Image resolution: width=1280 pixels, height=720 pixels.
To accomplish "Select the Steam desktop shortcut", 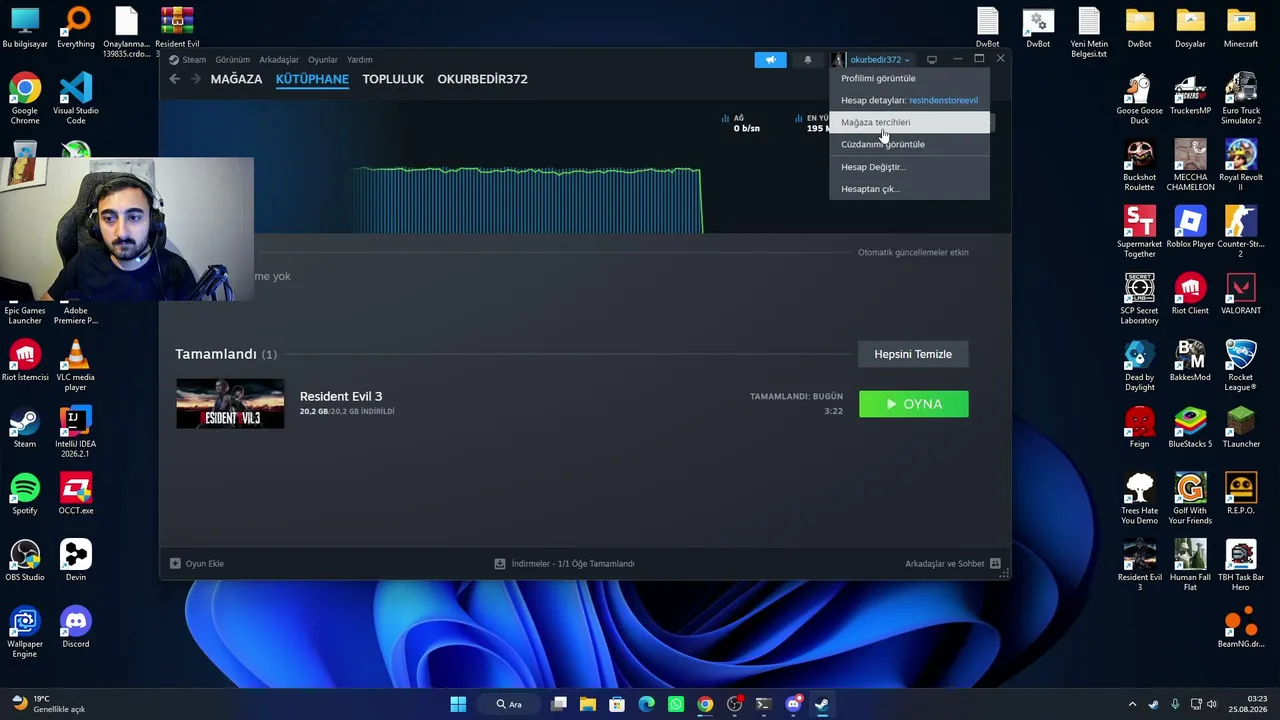I will [25, 429].
